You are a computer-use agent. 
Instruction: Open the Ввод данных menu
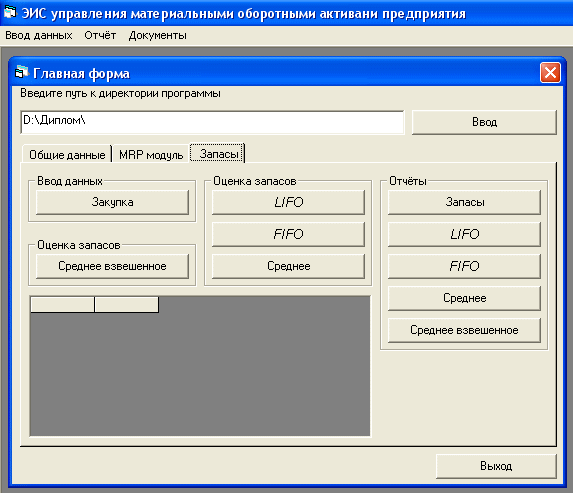pyautogui.click(x=39, y=35)
